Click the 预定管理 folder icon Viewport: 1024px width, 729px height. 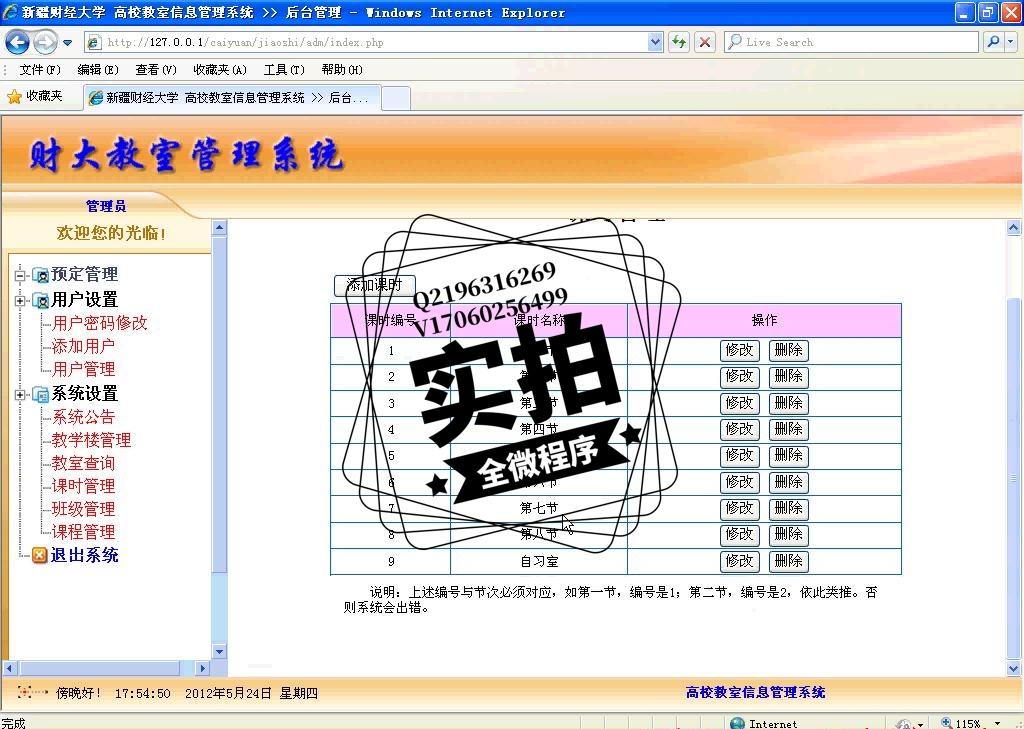40,275
